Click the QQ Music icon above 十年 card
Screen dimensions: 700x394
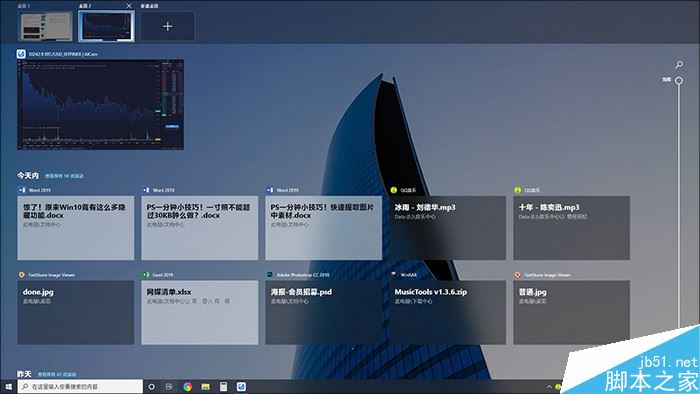(x=517, y=190)
